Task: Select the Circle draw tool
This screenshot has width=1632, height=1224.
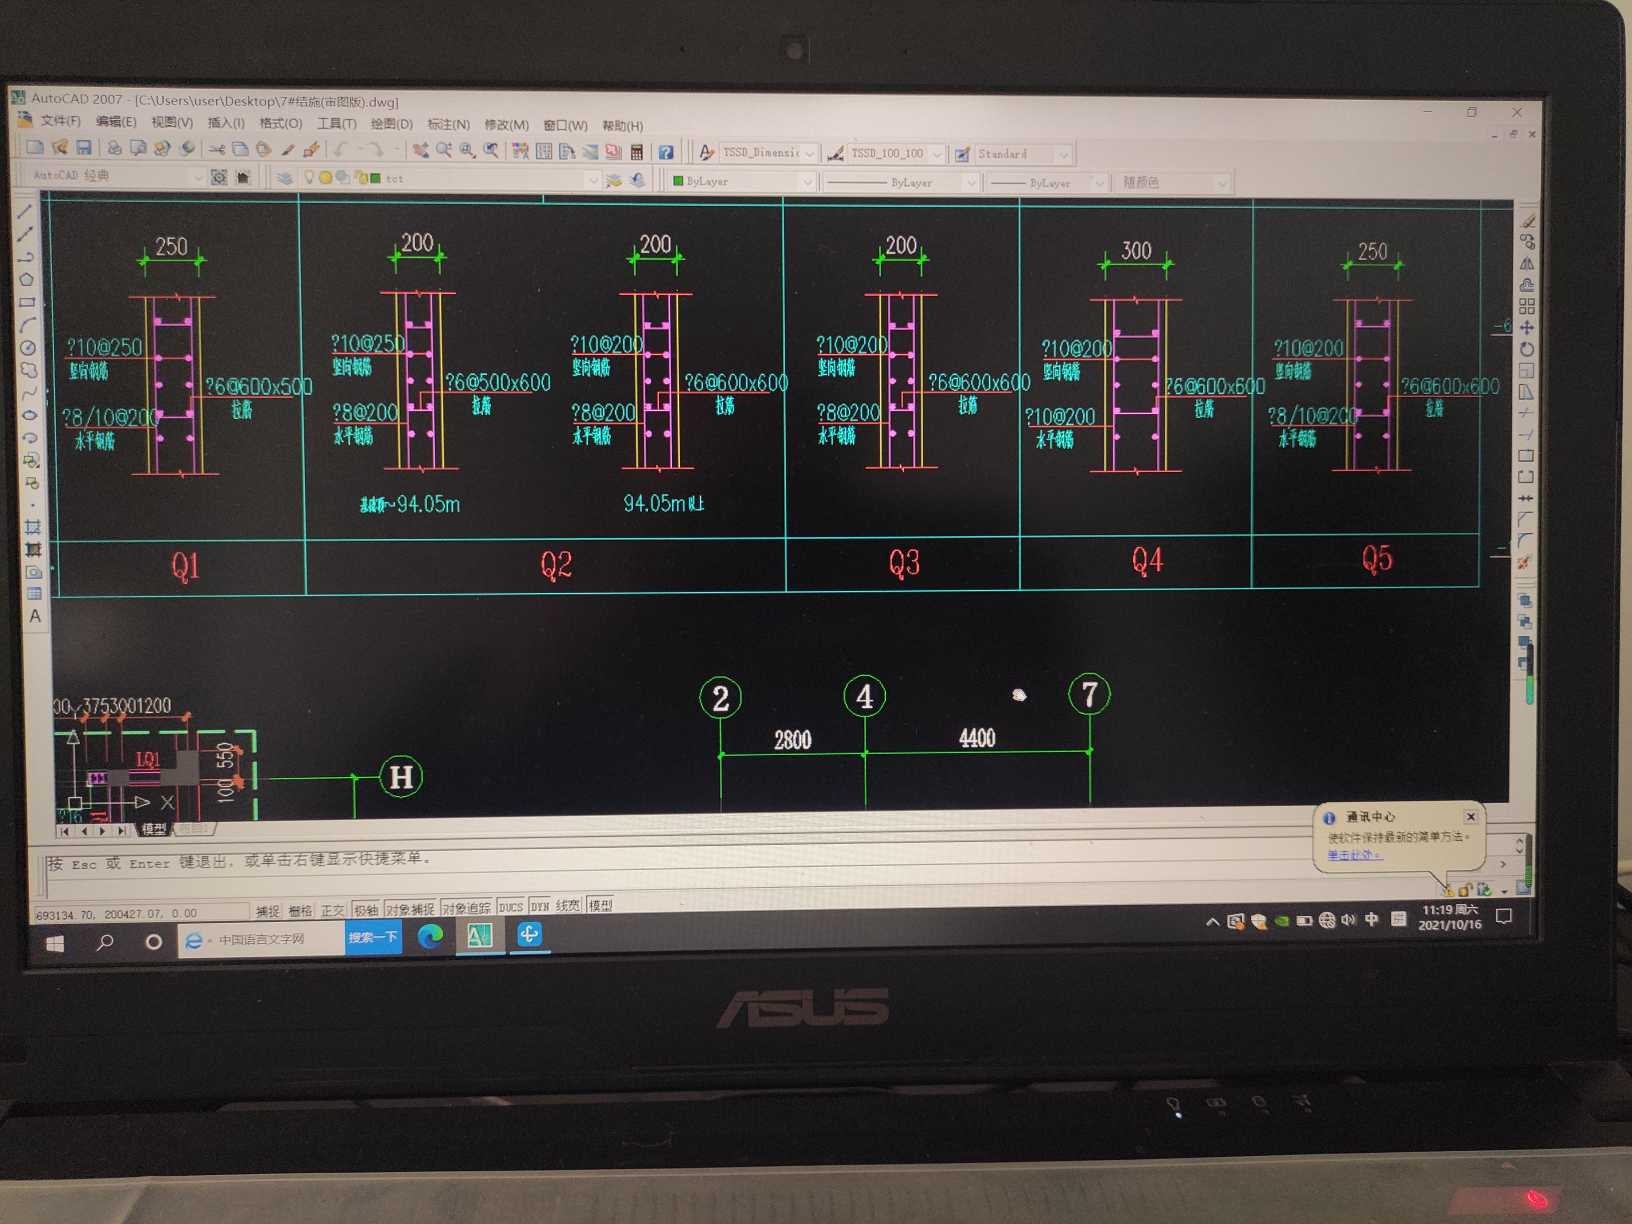Action: click(x=28, y=347)
